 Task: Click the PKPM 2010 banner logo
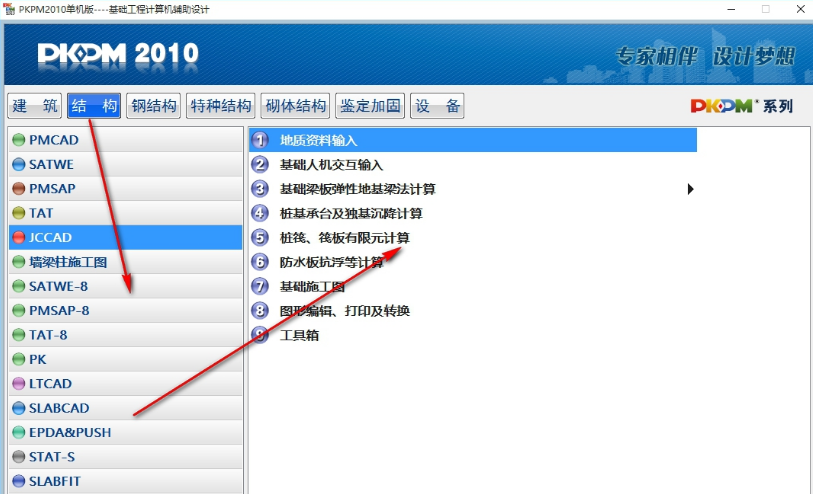[118, 54]
